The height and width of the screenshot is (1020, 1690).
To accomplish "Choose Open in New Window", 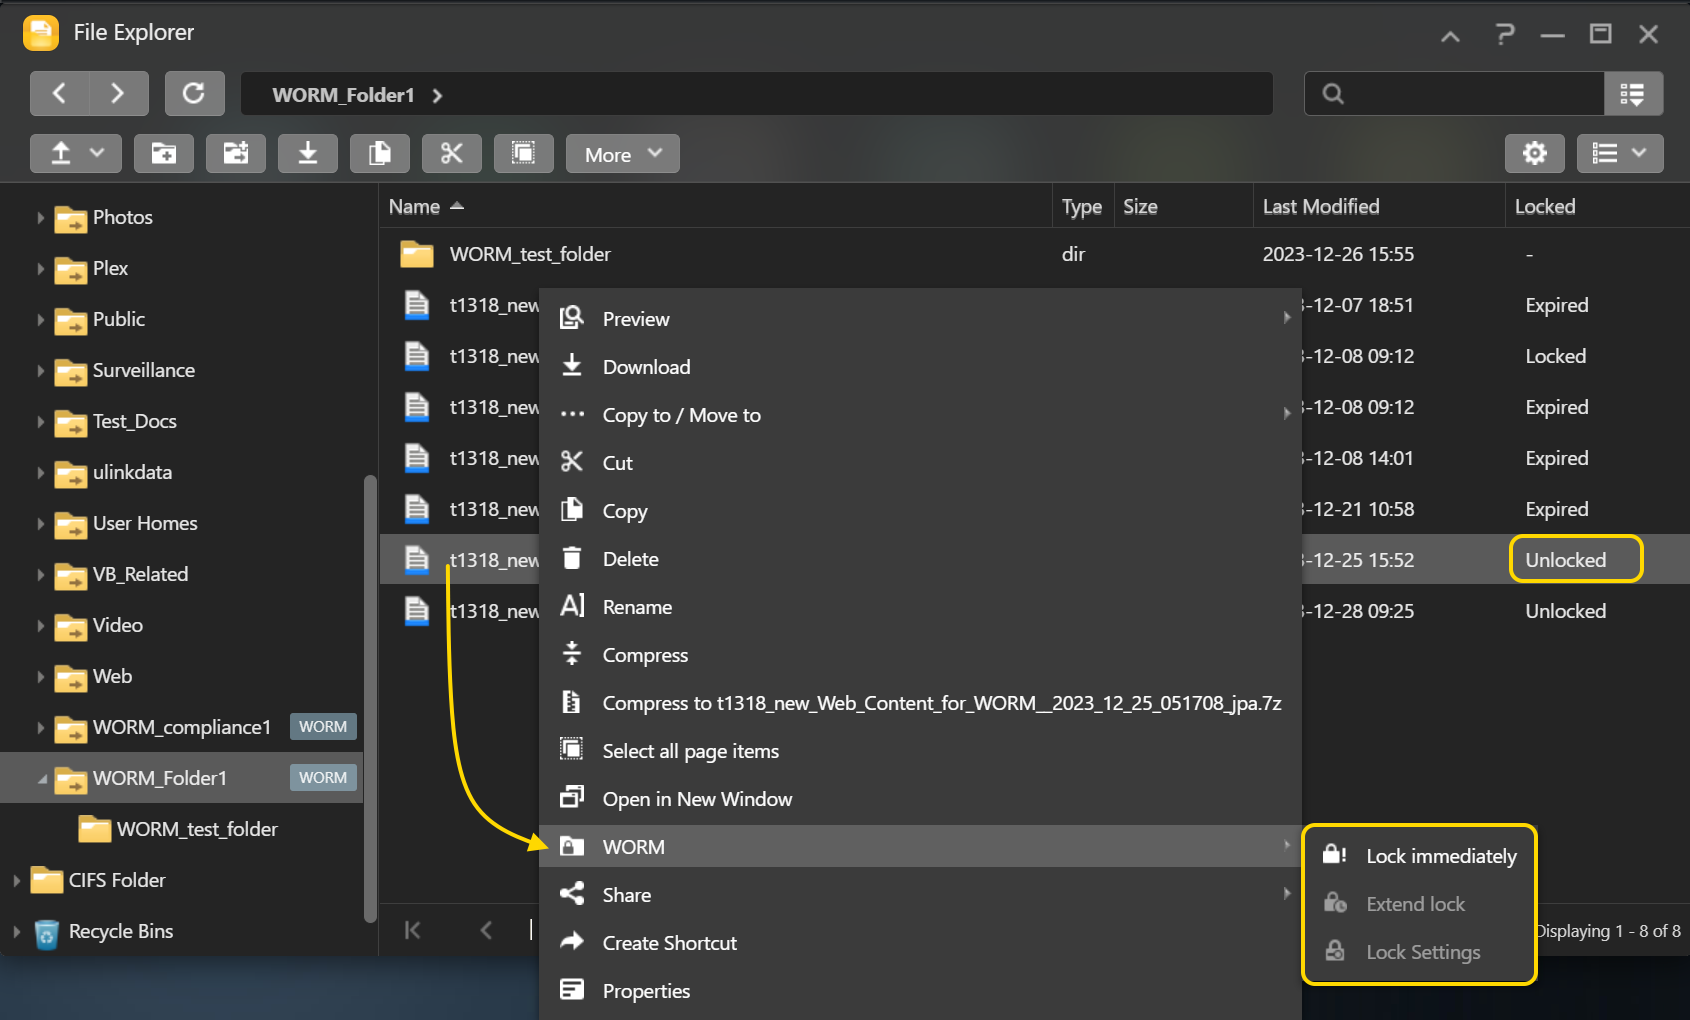I will [x=920, y=799].
